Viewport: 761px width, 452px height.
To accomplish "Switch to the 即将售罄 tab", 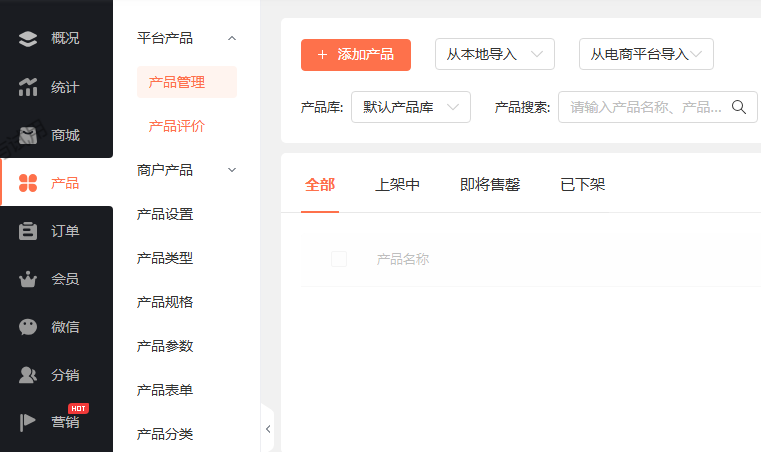I will (490, 184).
